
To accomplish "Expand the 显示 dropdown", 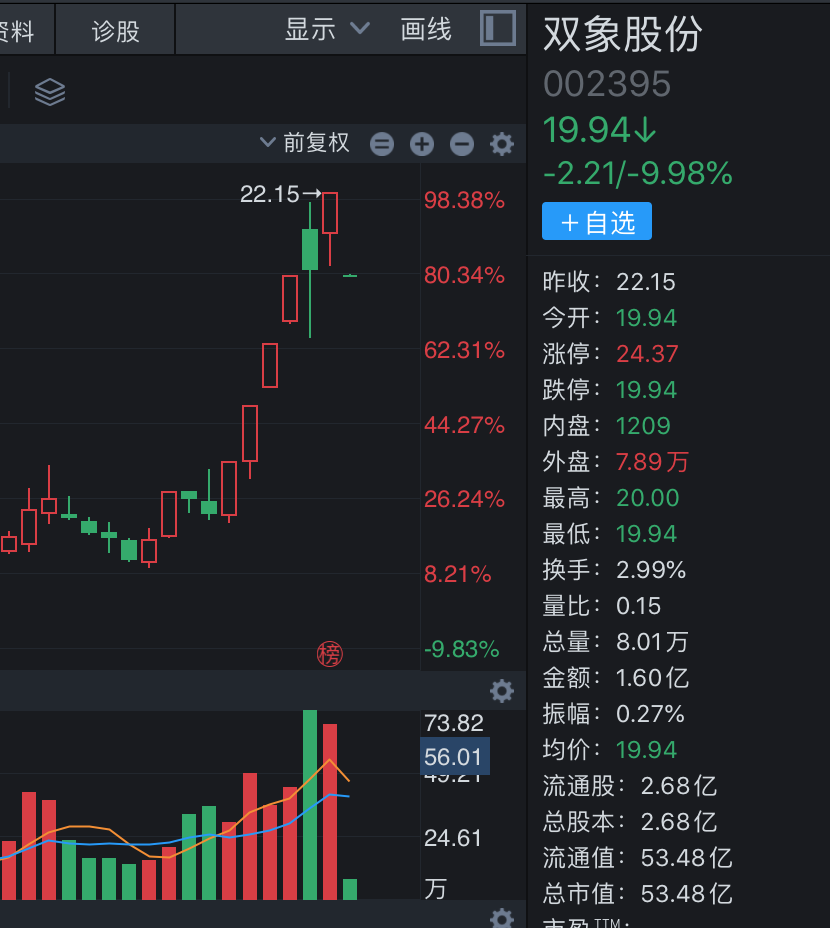I will 327,29.
